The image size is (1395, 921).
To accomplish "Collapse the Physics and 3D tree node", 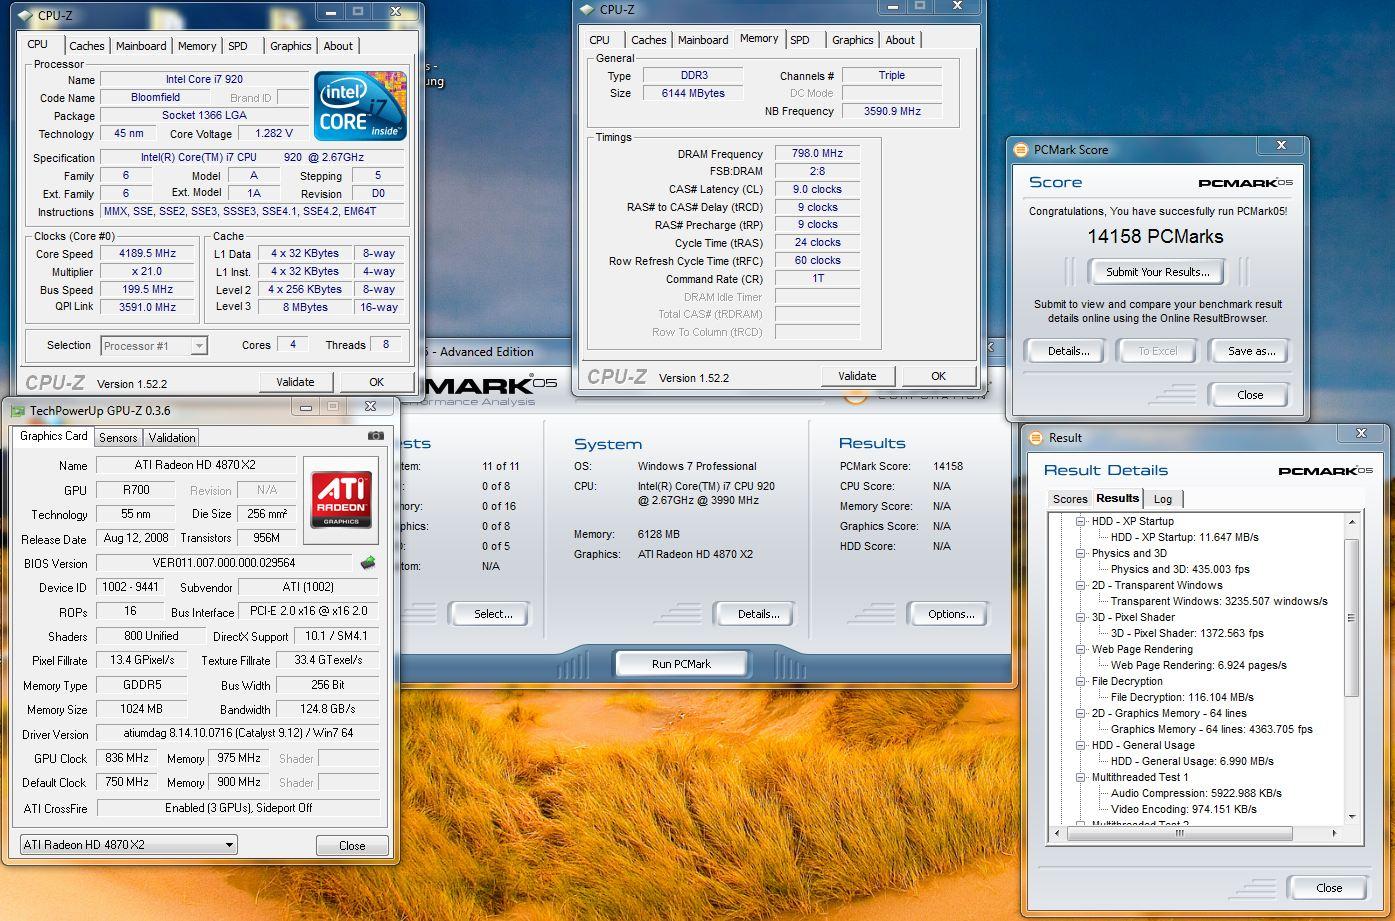I will coord(1081,553).
